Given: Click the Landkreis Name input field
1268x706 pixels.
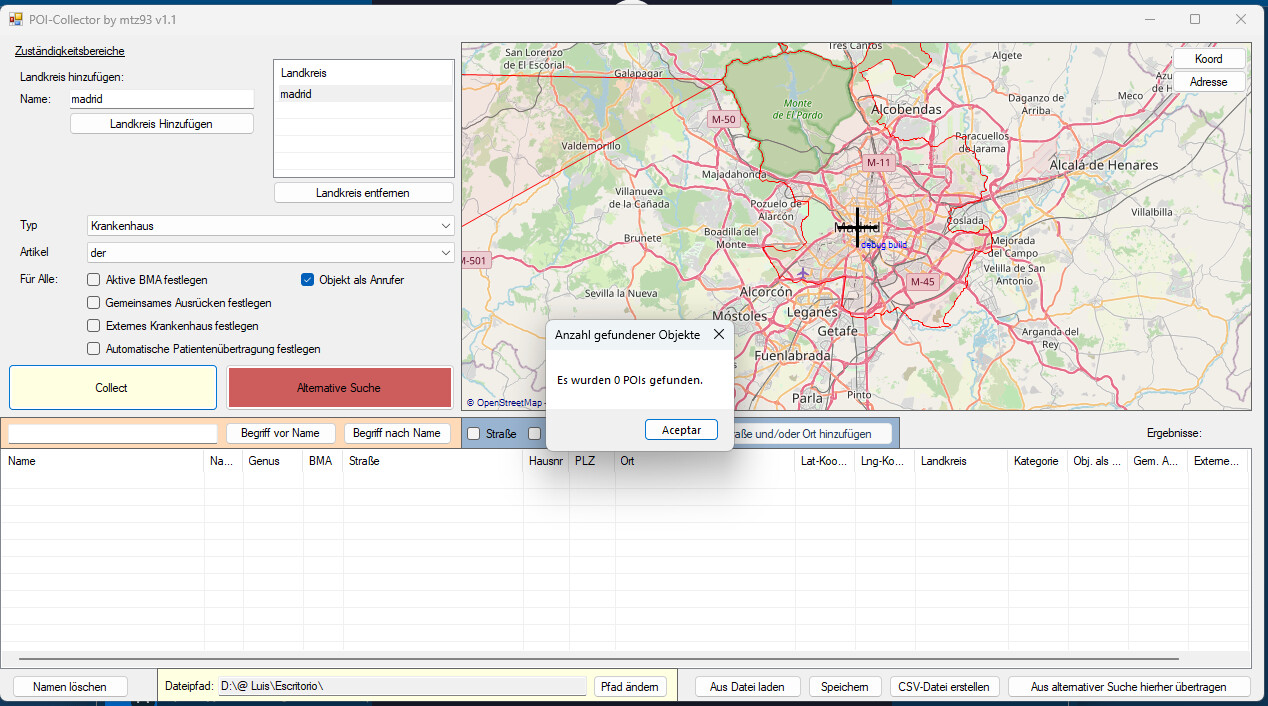Looking at the screenshot, I should click(161, 99).
